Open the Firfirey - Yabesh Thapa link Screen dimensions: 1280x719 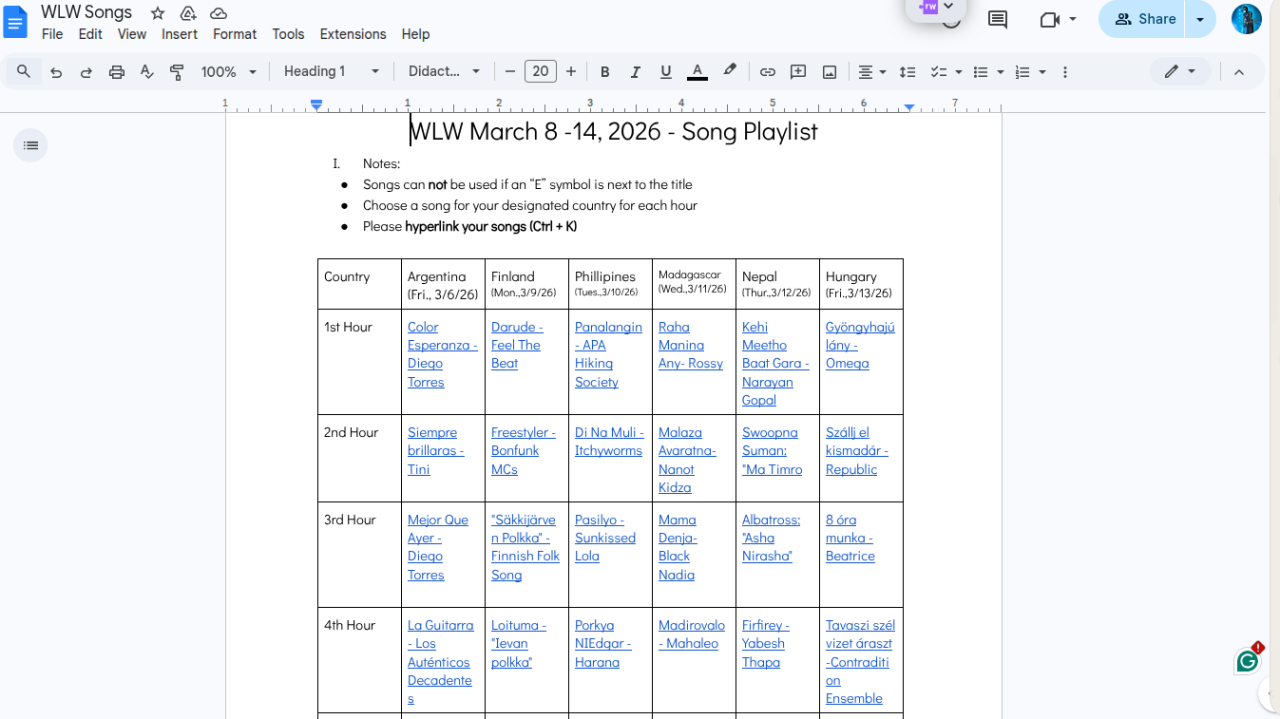[x=765, y=643]
